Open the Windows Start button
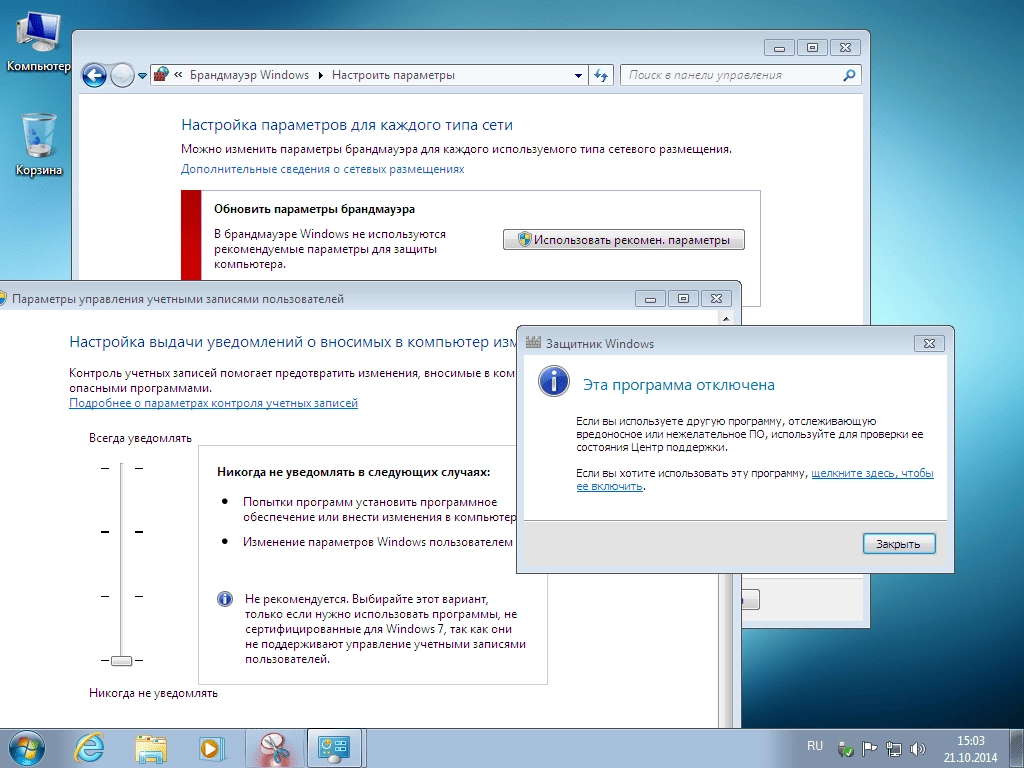This screenshot has height=768, width=1024. (27, 748)
